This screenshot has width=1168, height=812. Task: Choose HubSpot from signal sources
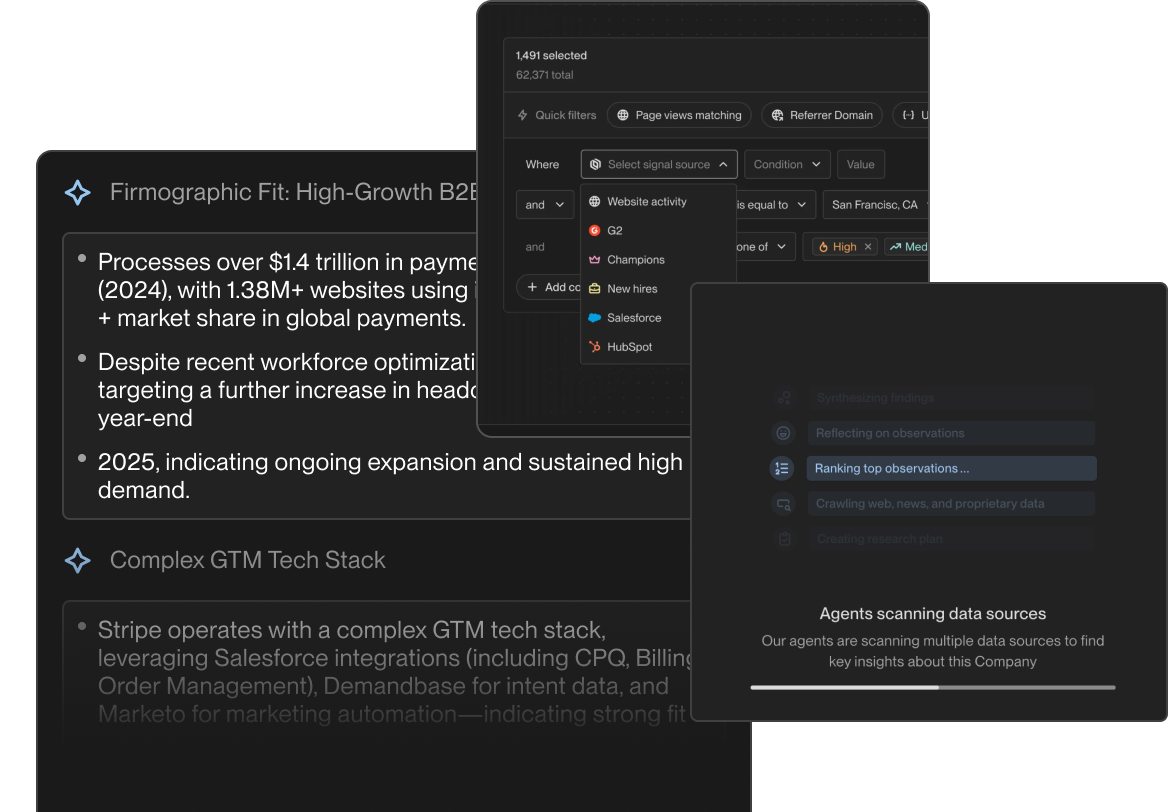[637, 346]
